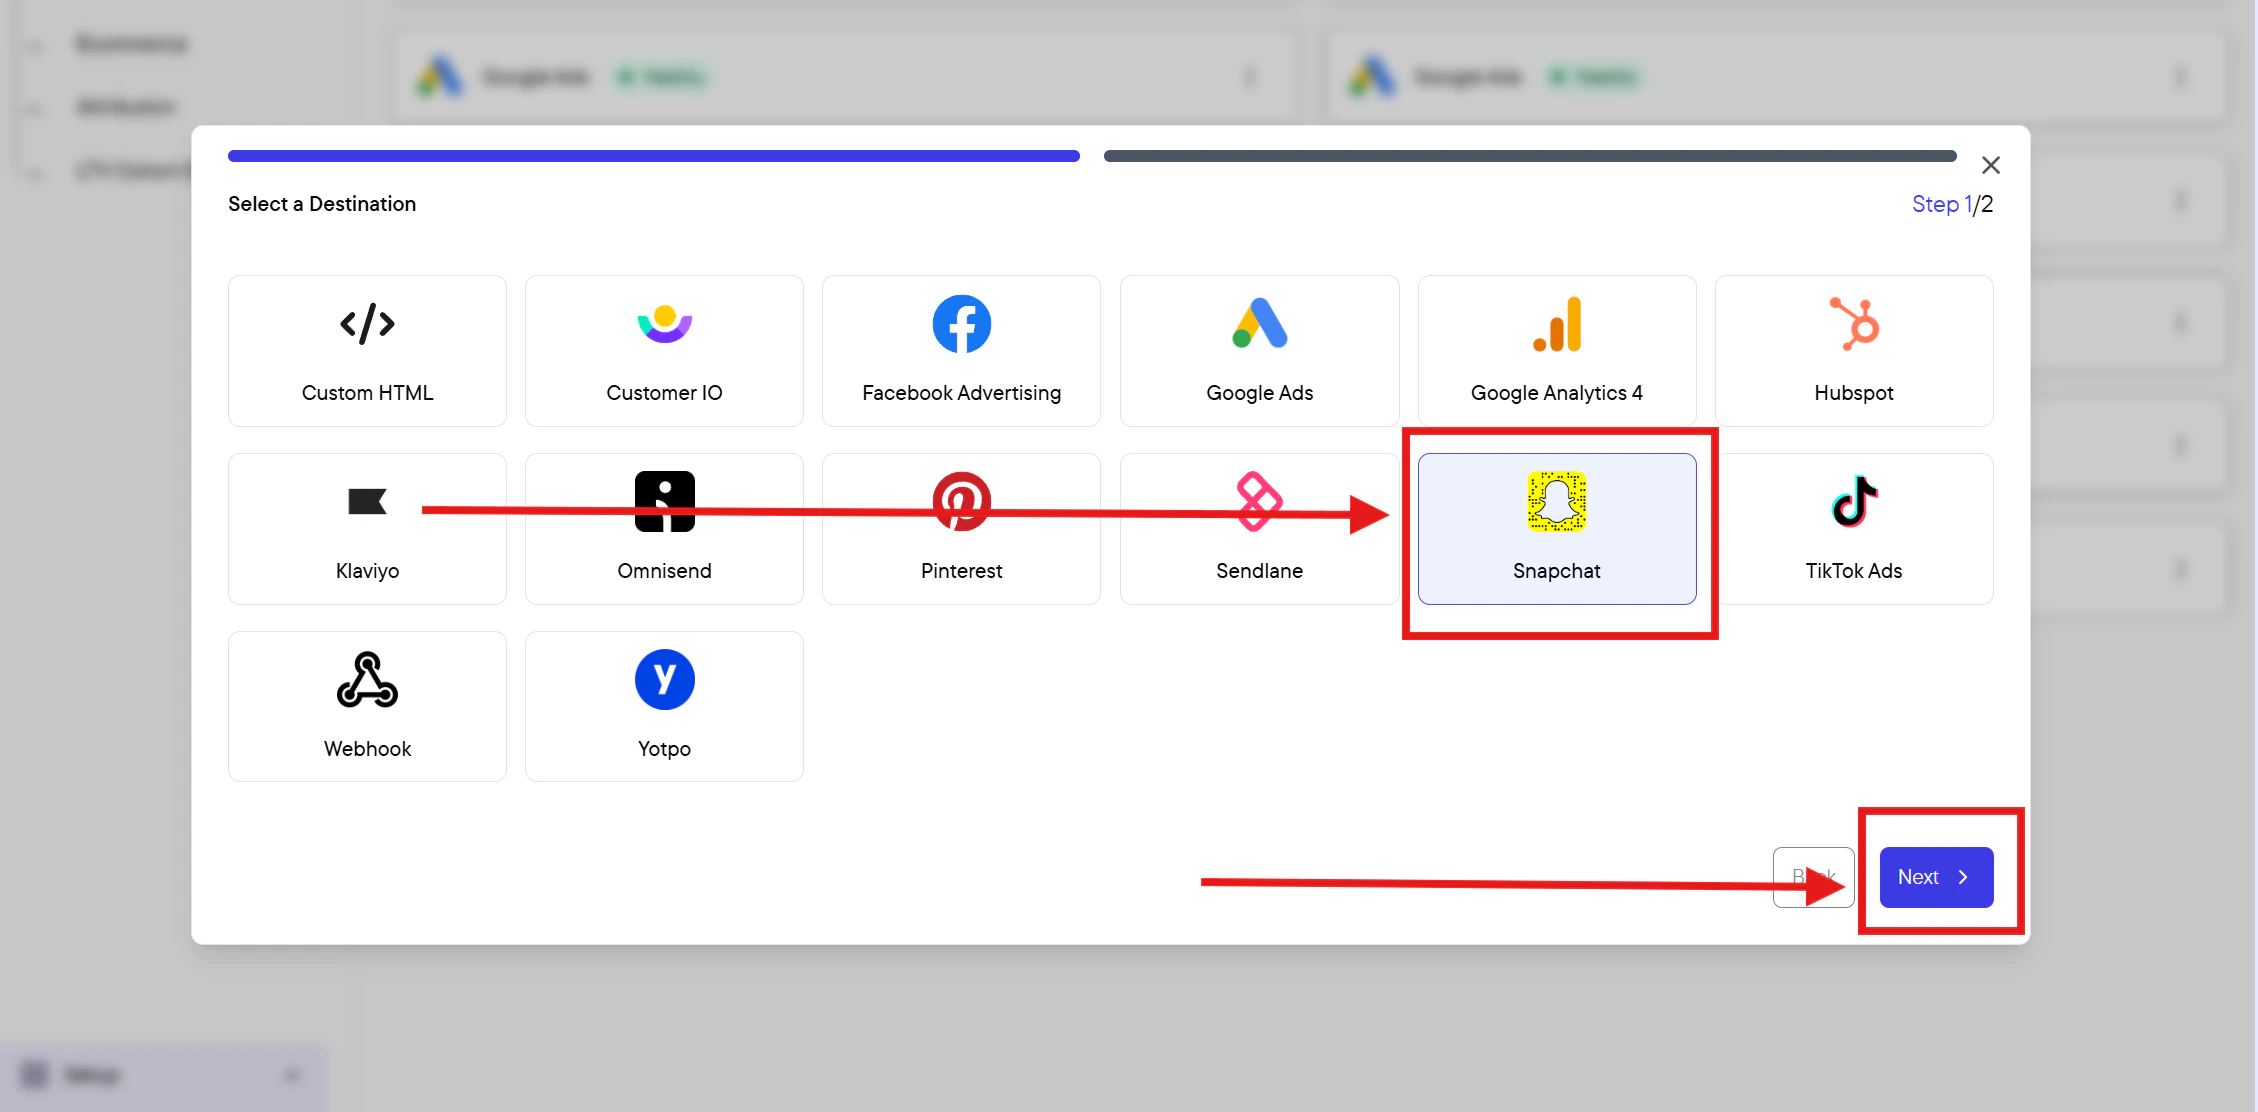Pick the Klaviyo flag icon
Image resolution: width=2258 pixels, height=1112 pixels.
pyautogui.click(x=367, y=501)
